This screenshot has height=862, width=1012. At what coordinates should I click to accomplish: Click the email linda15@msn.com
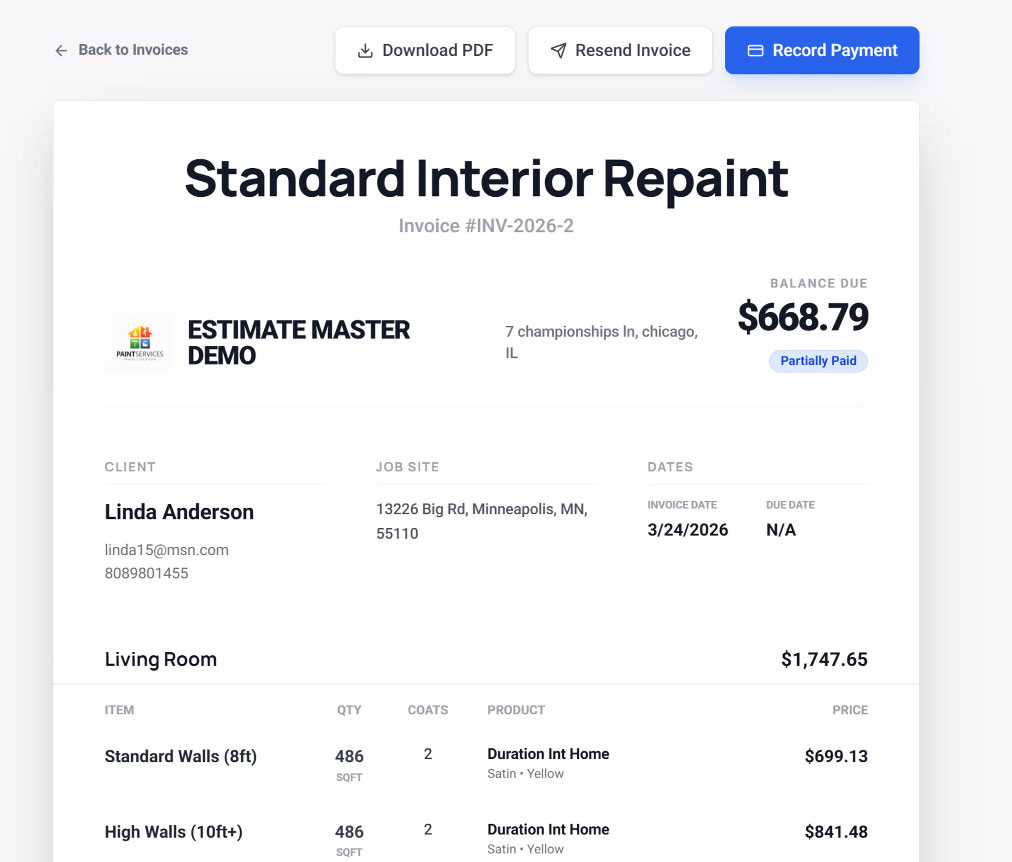(x=167, y=550)
